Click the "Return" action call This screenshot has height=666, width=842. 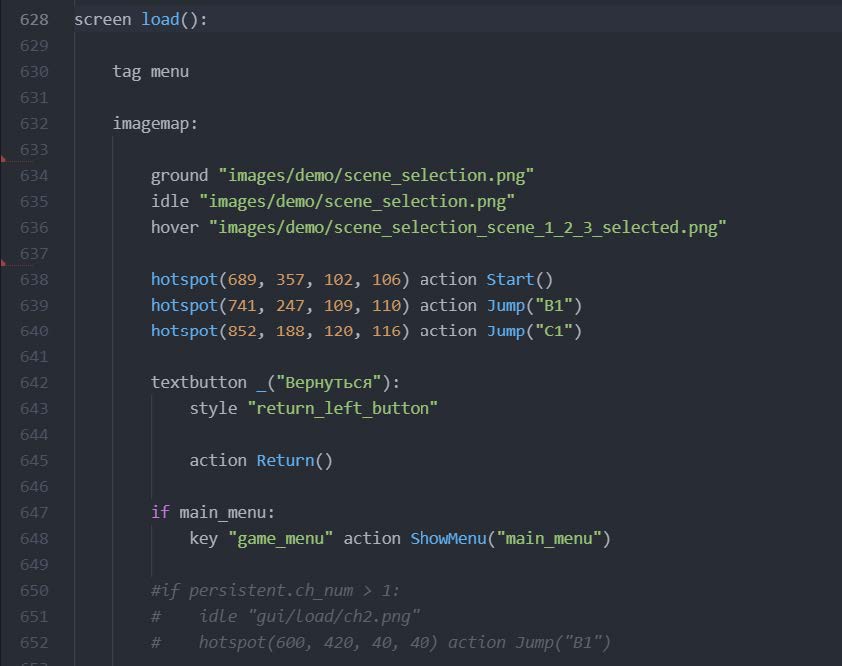click(294, 461)
